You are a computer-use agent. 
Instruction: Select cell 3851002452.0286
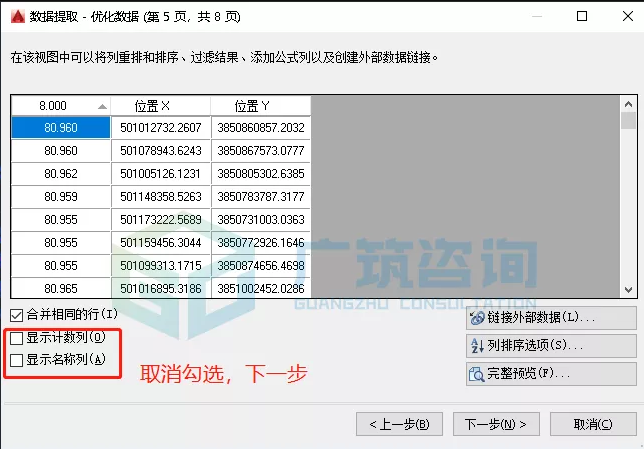(x=261, y=288)
